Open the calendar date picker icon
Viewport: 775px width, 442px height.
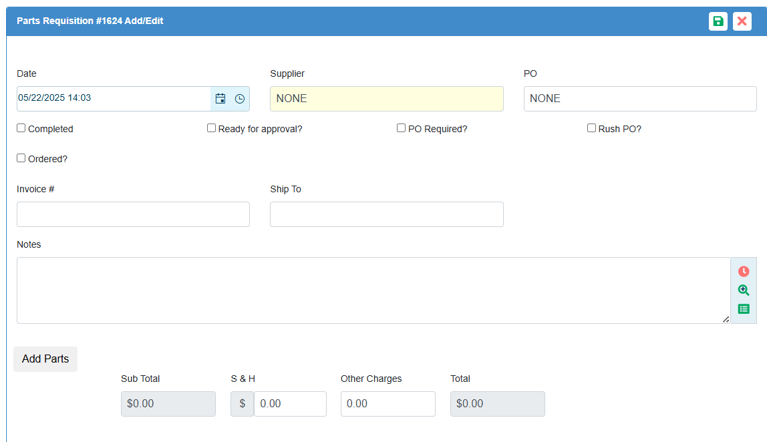221,99
